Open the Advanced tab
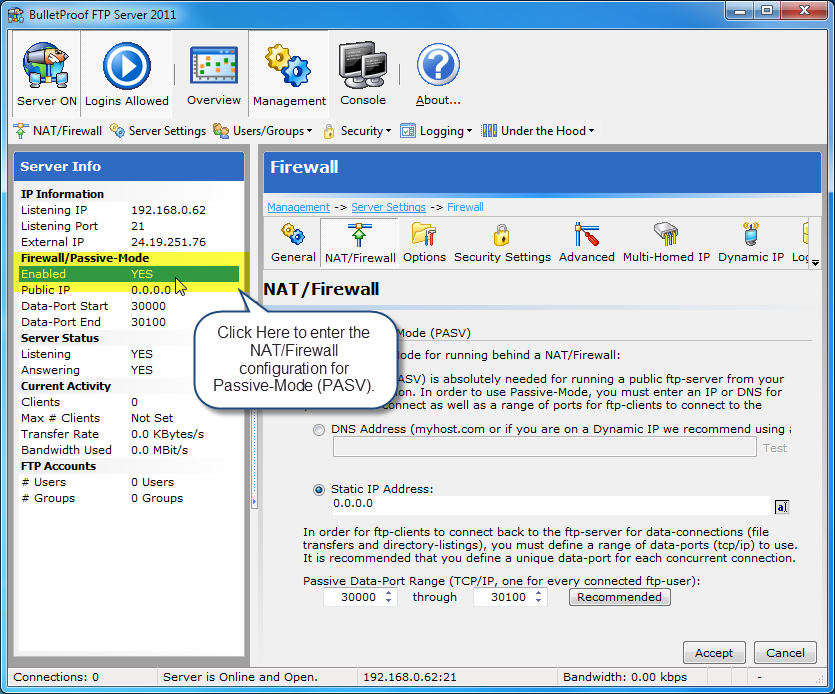835x694 pixels. (586, 242)
